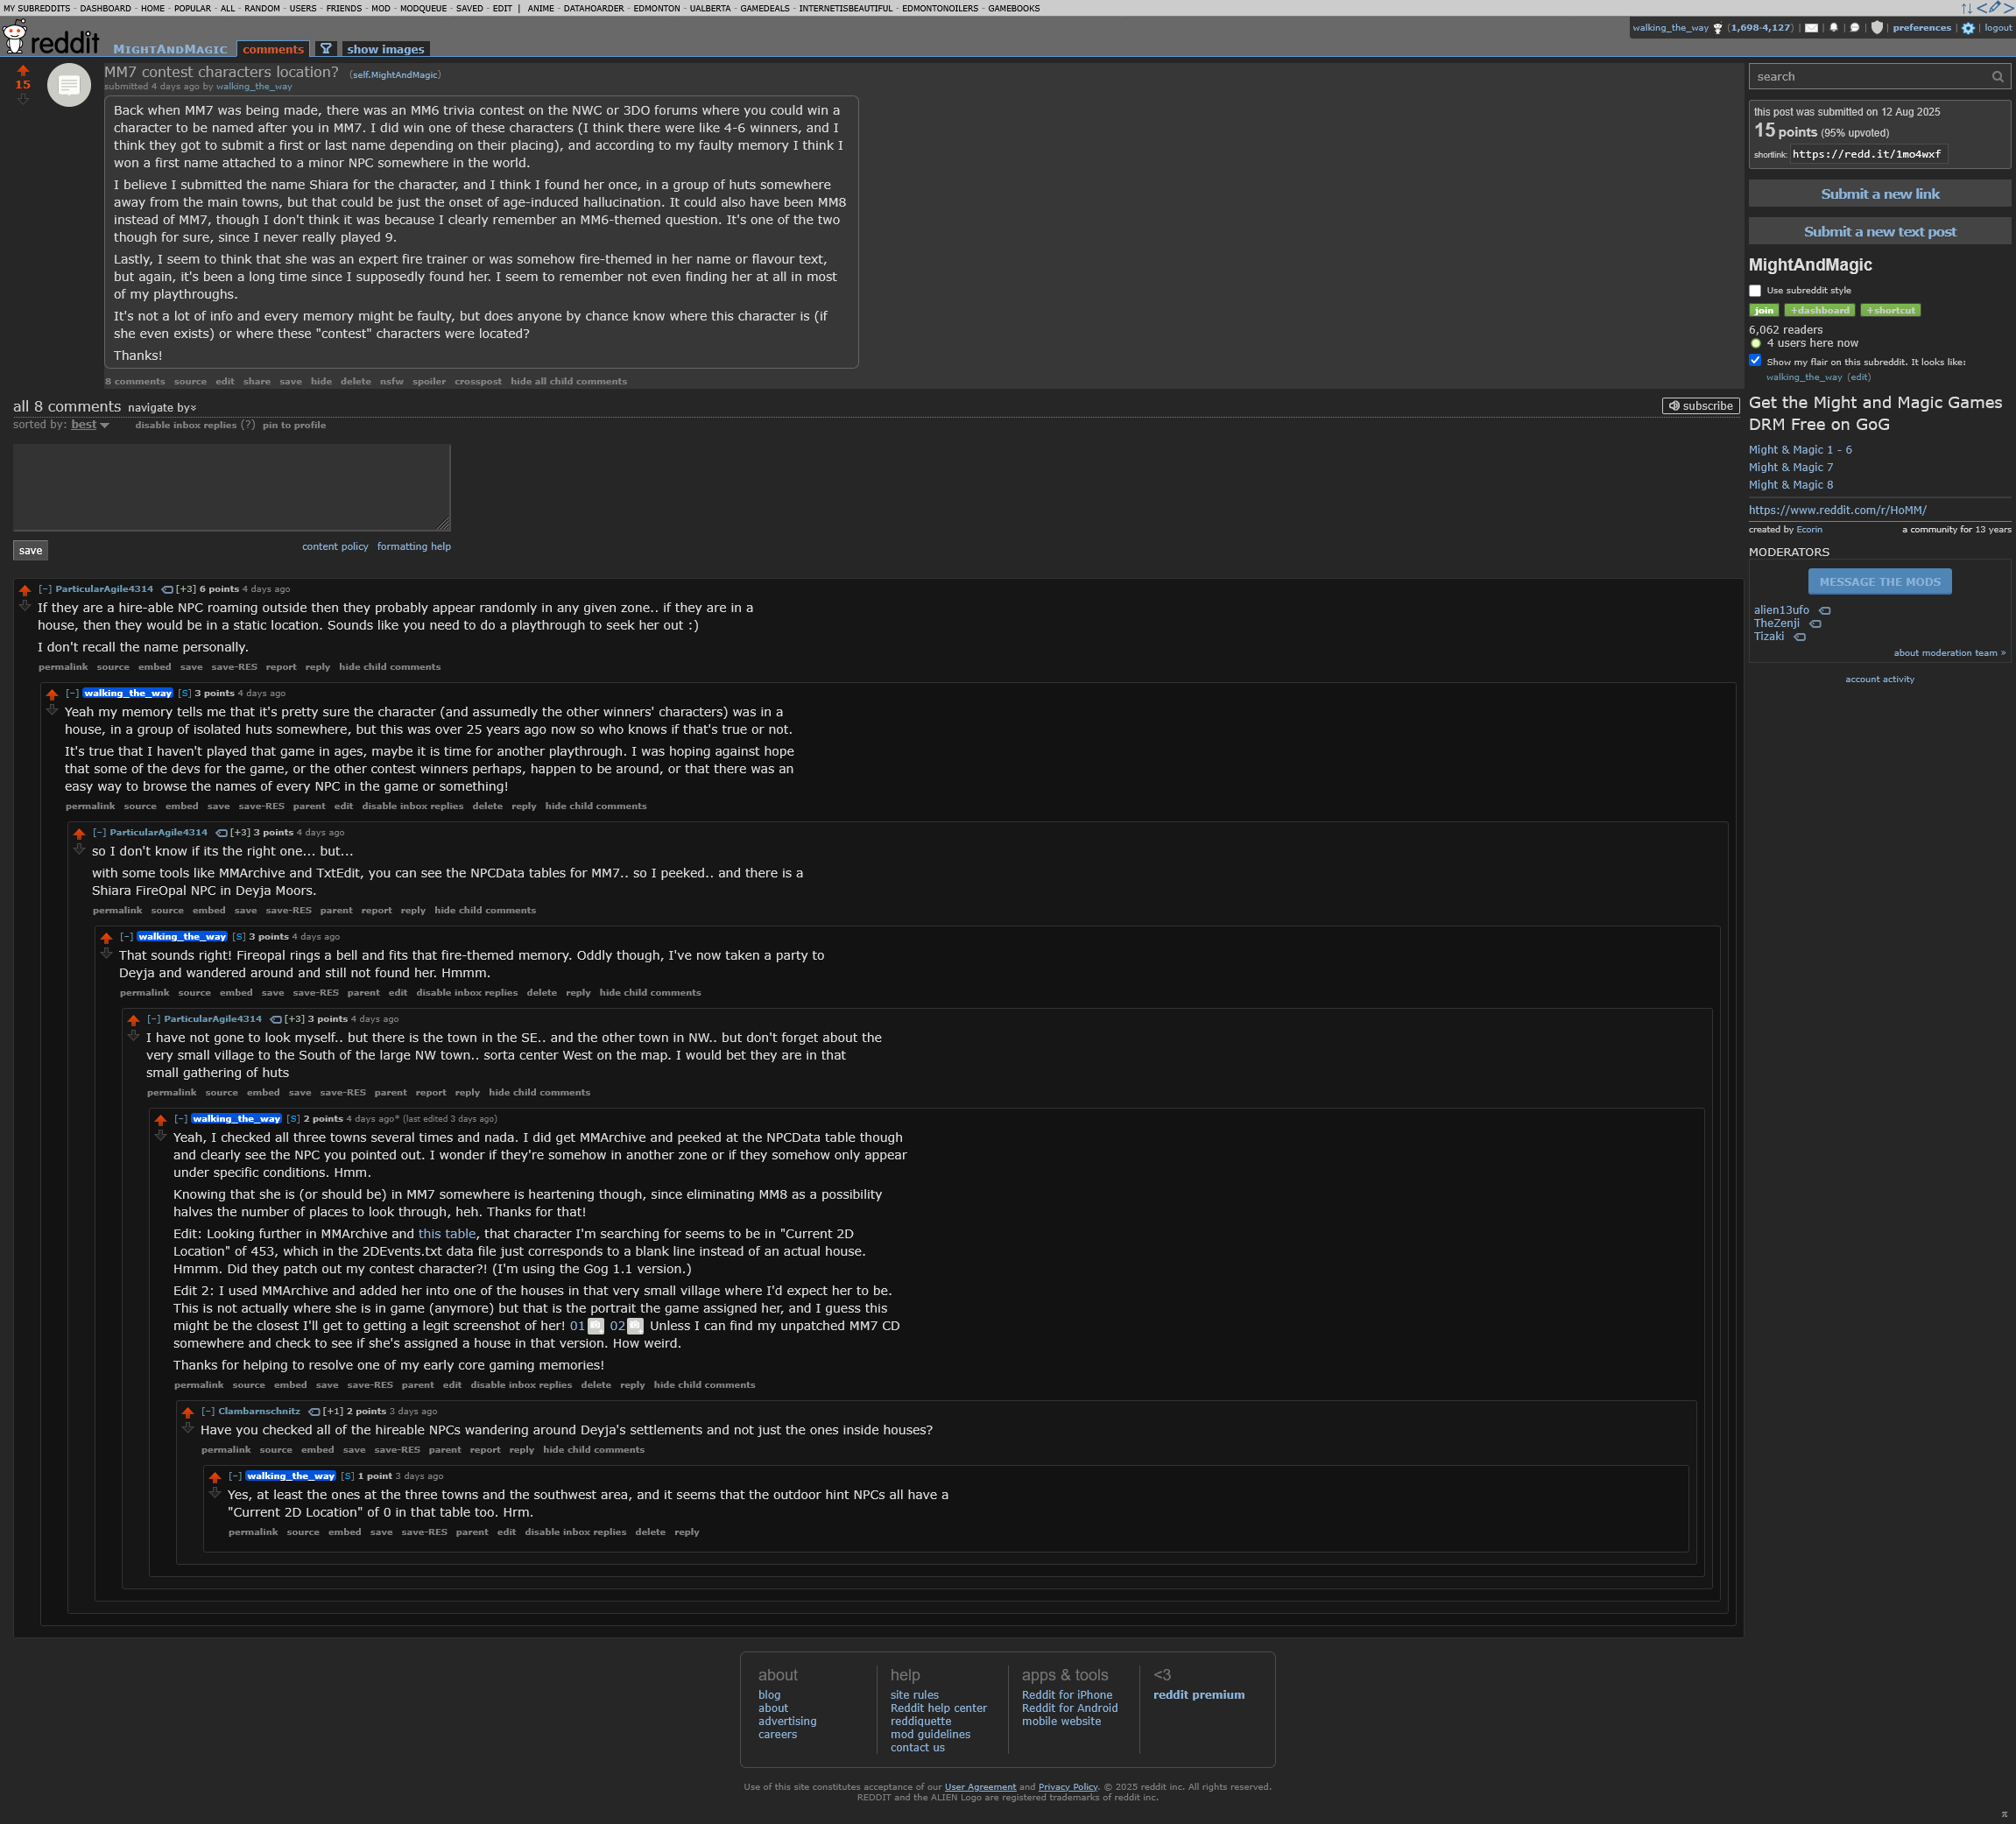Click Submit a new text post

(x=1879, y=231)
